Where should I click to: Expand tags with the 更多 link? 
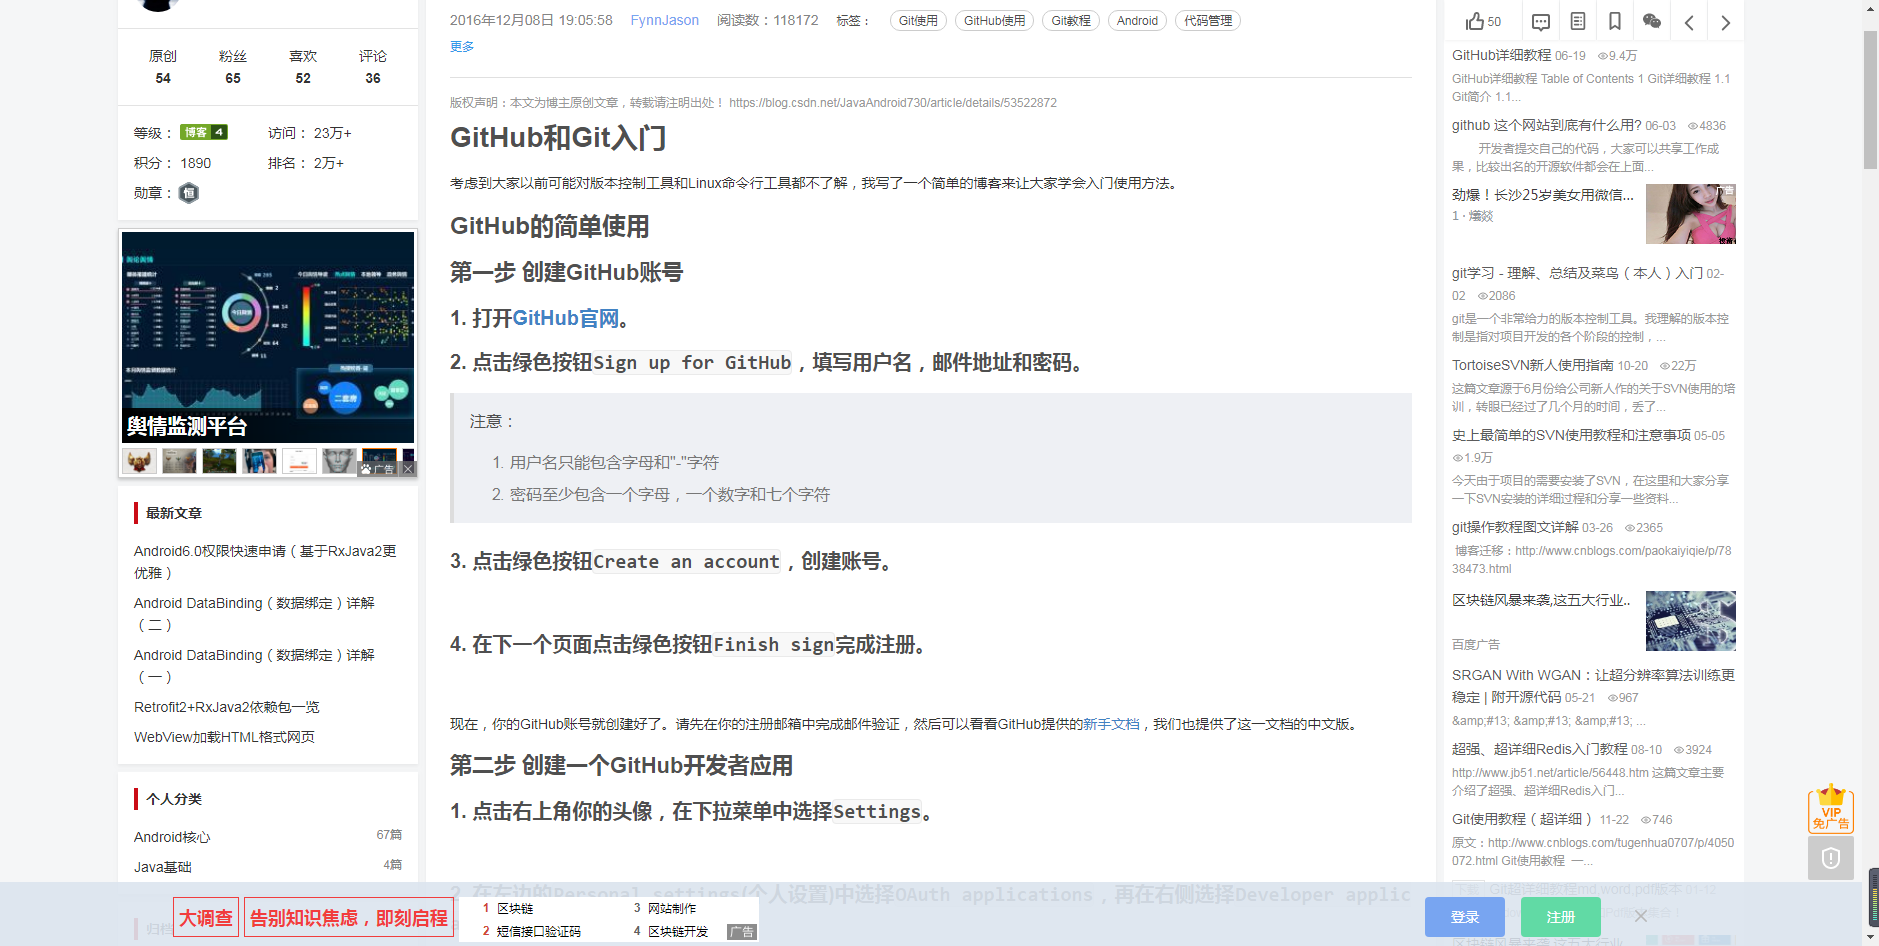point(462,46)
